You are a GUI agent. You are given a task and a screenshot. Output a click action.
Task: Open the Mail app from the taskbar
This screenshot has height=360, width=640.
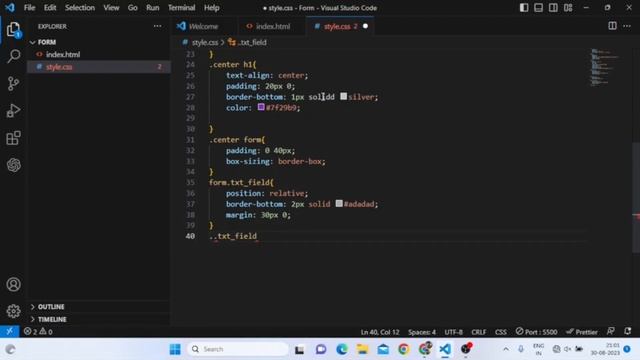[x=383, y=349]
